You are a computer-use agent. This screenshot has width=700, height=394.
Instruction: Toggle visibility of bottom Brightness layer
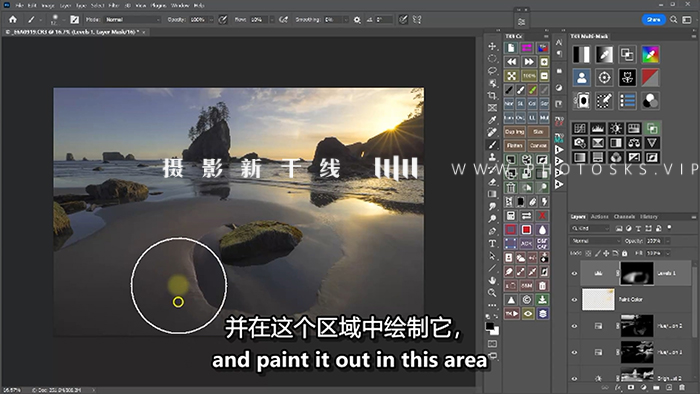(575, 378)
